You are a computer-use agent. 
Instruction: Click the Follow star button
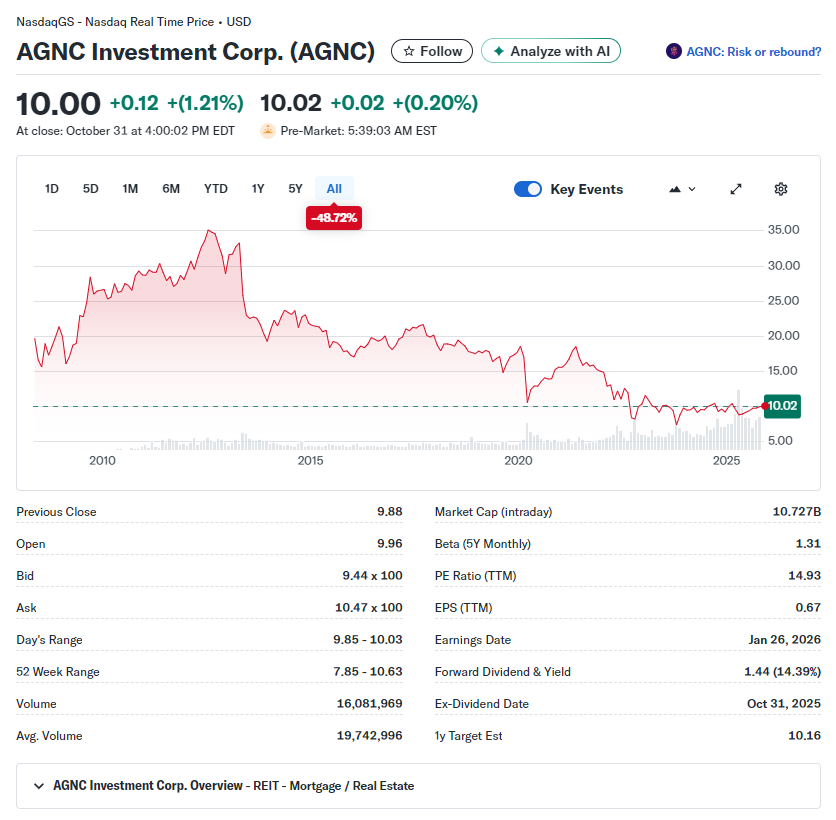(x=431, y=51)
